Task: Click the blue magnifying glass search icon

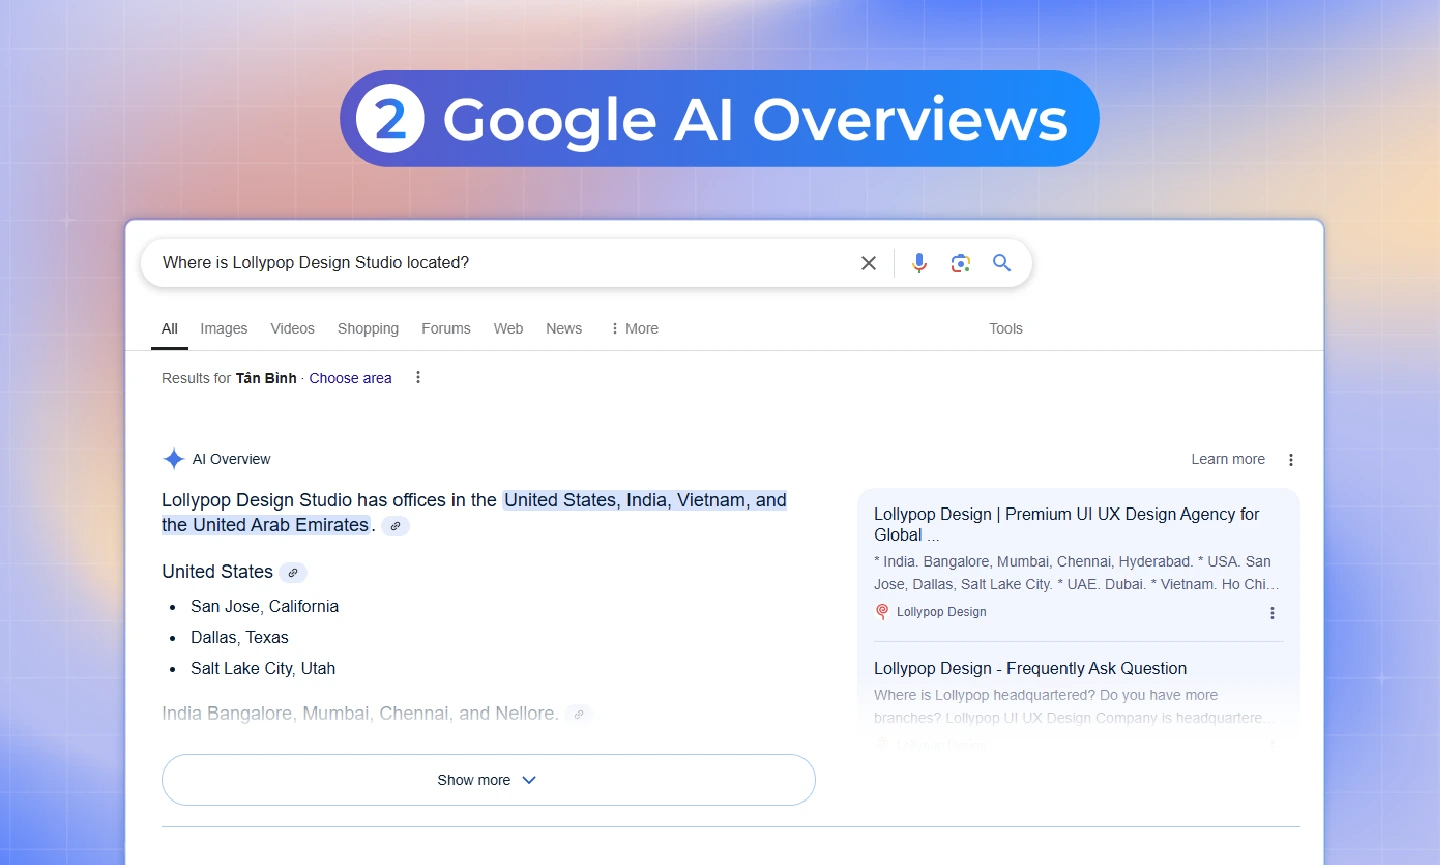Action: click(x=1001, y=263)
